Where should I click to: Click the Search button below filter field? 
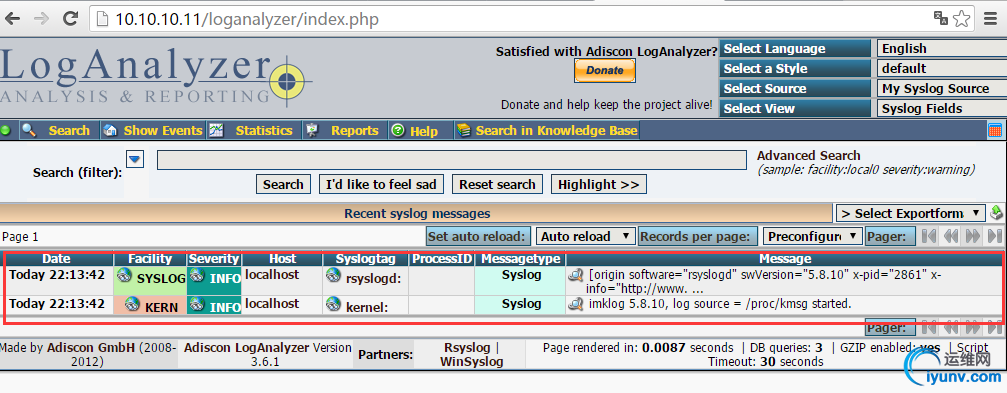click(283, 184)
